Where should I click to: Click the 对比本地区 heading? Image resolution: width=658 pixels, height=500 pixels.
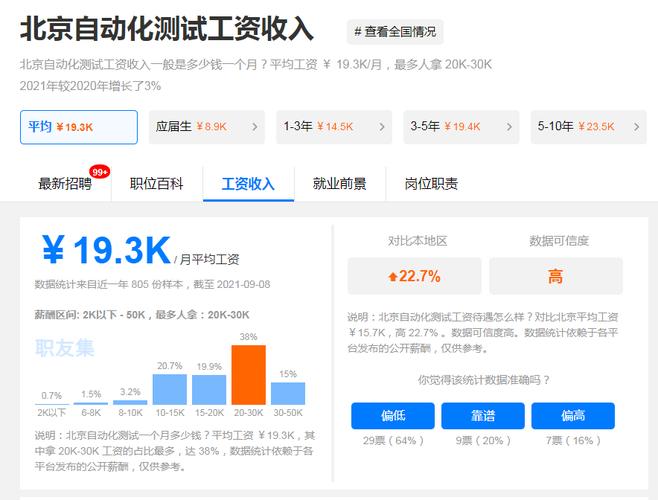(x=418, y=241)
